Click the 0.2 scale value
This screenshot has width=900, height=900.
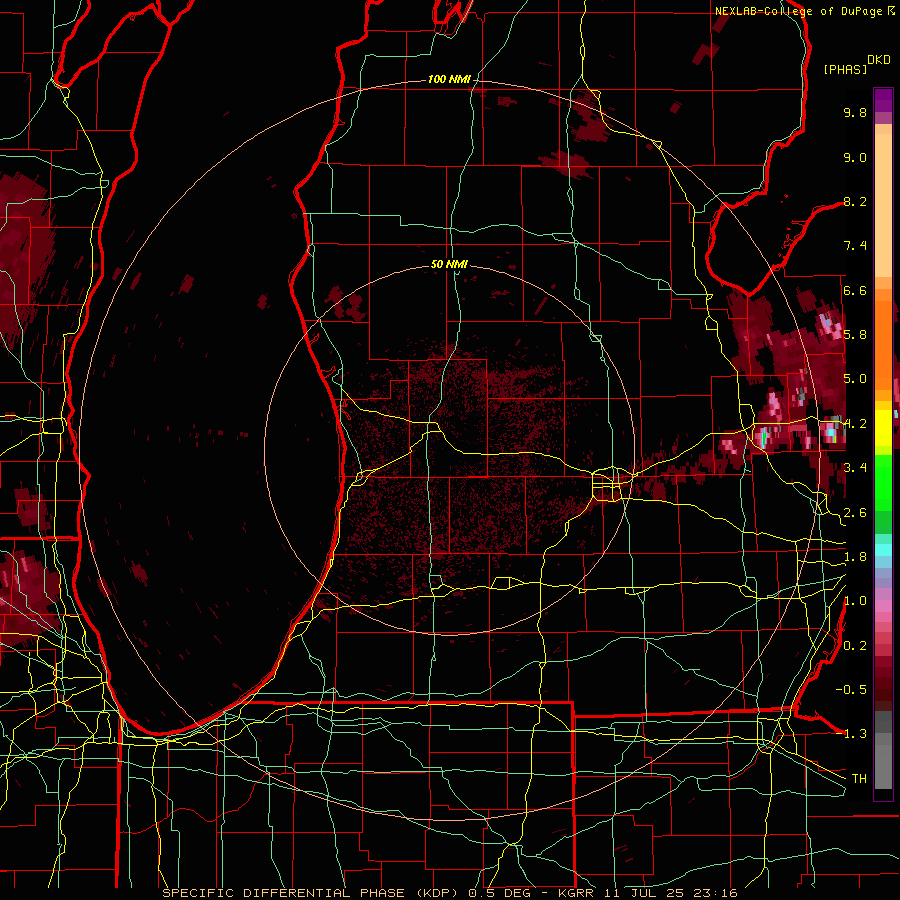click(x=855, y=646)
